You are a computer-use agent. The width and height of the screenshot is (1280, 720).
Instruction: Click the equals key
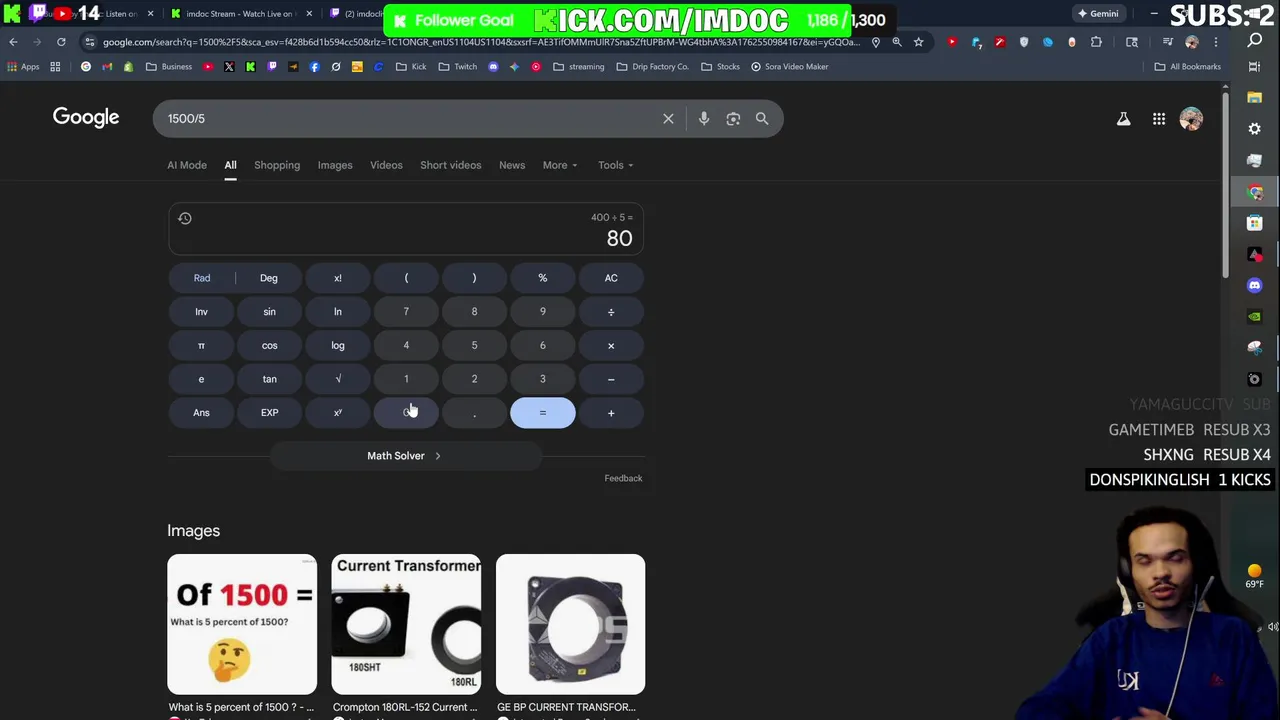(543, 413)
